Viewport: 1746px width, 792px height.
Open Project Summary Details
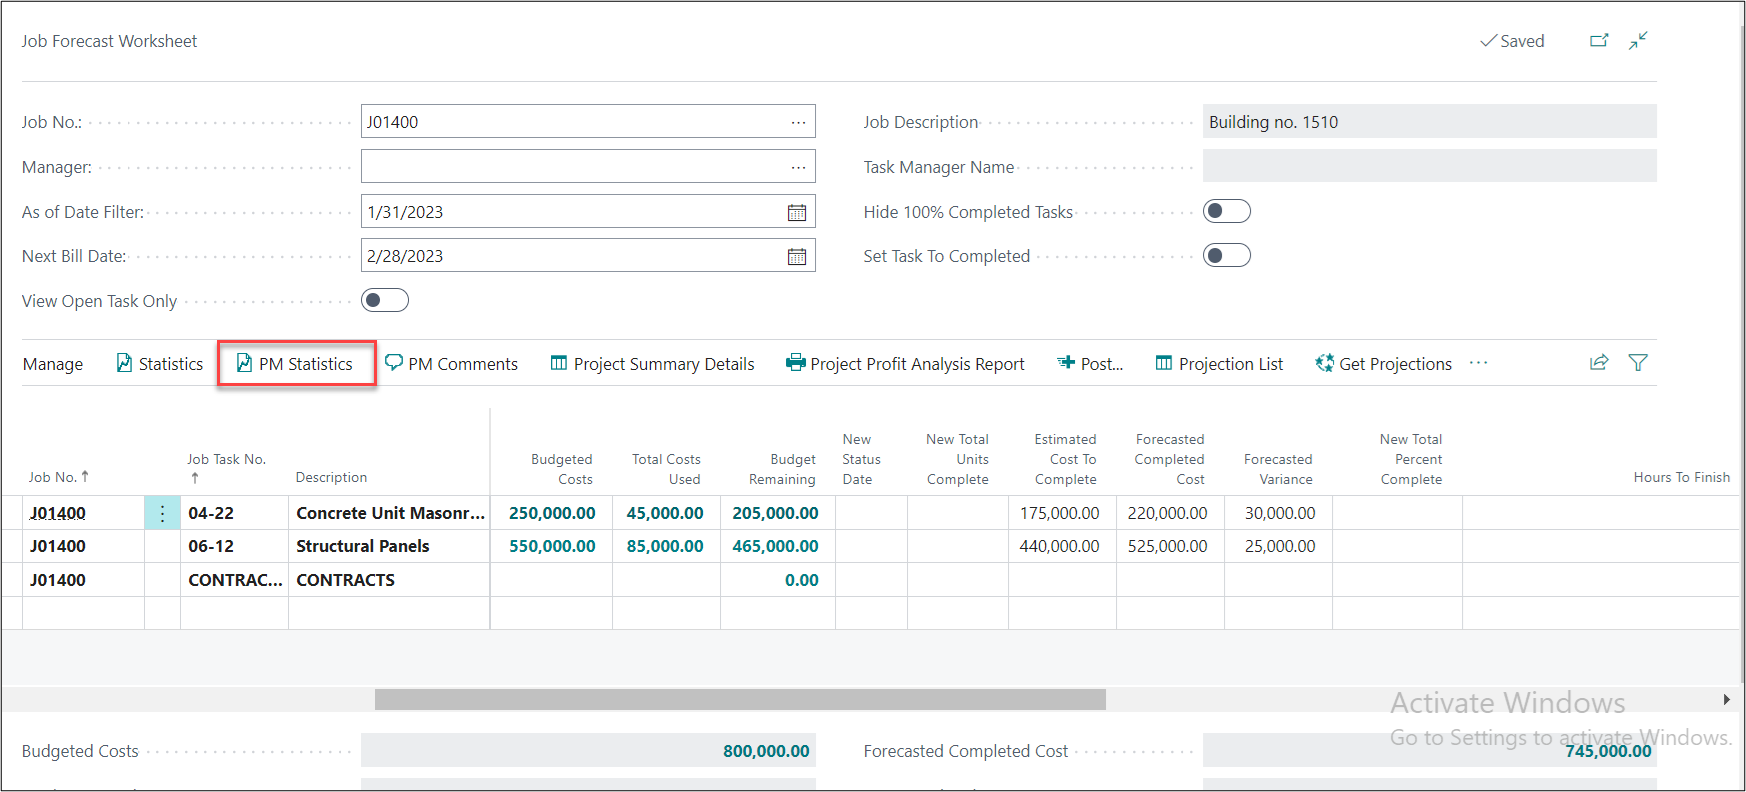653,364
